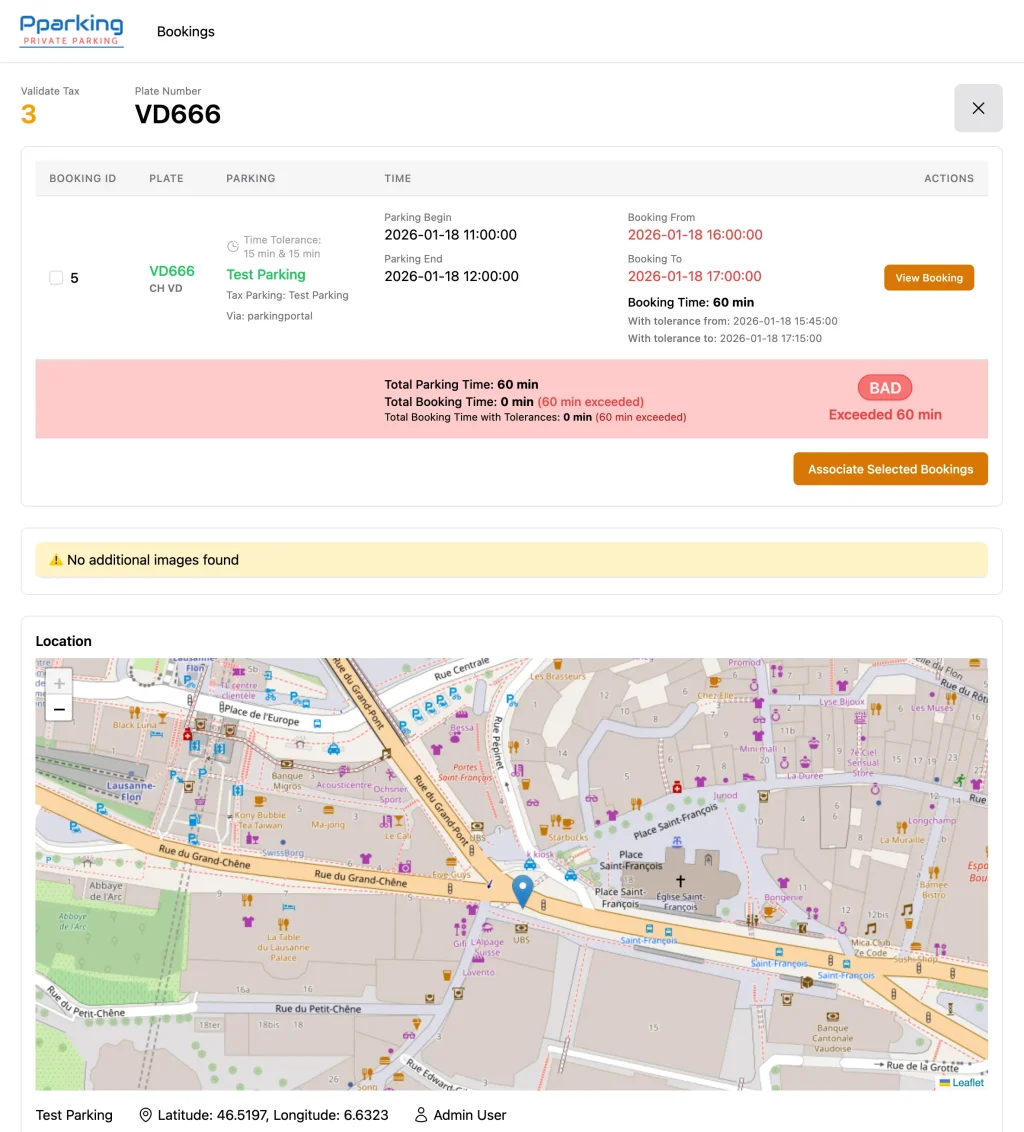The height and width of the screenshot is (1132, 1024).
Task: Click the Time column header
Action: tap(398, 178)
